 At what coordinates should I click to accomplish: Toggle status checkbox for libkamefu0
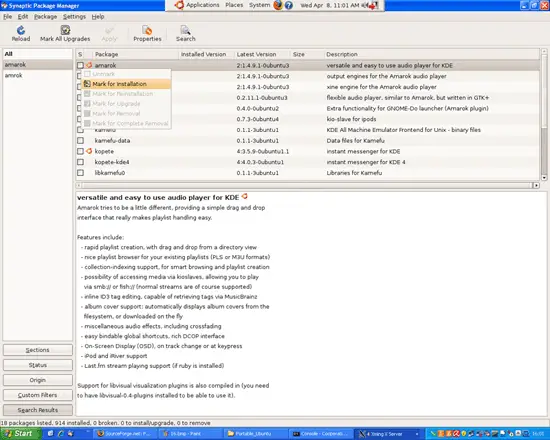[80, 173]
